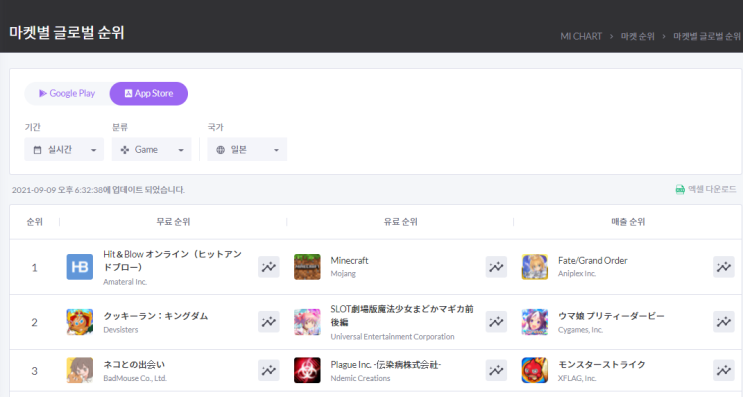743x397 pixels.
Task: Click the Plague Inc. app icon
Action: tap(307, 370)
